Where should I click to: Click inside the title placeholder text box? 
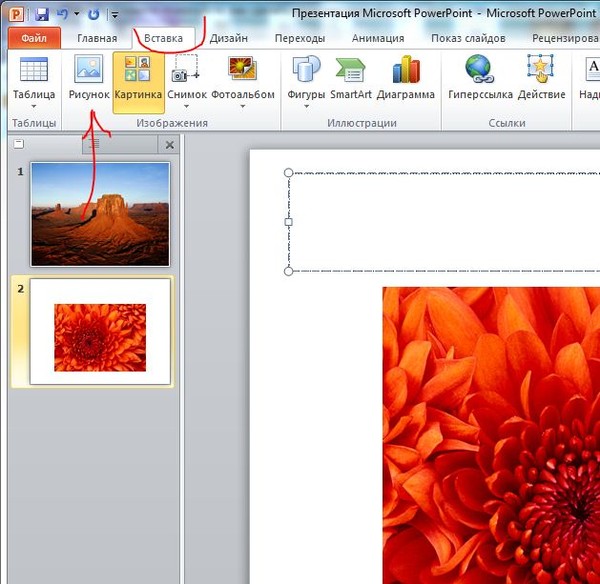[444, 222]
